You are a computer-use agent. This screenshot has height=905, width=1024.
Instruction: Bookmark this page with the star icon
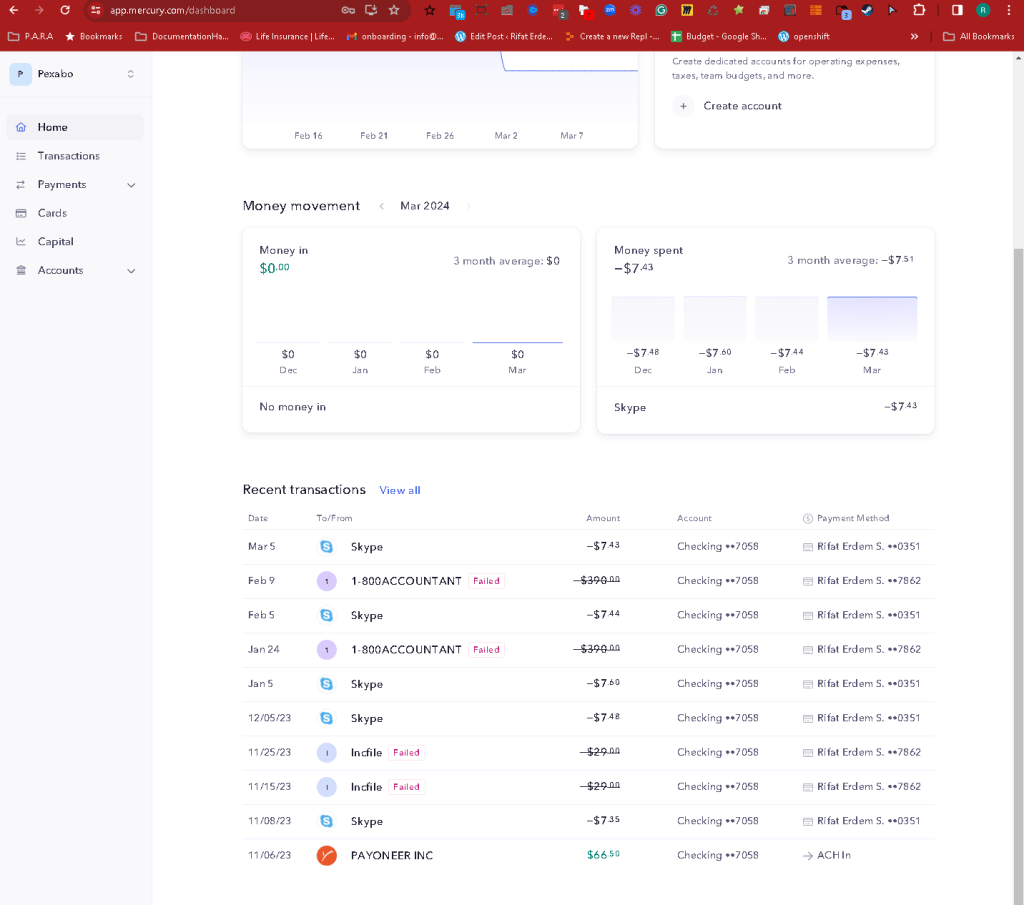394,10
